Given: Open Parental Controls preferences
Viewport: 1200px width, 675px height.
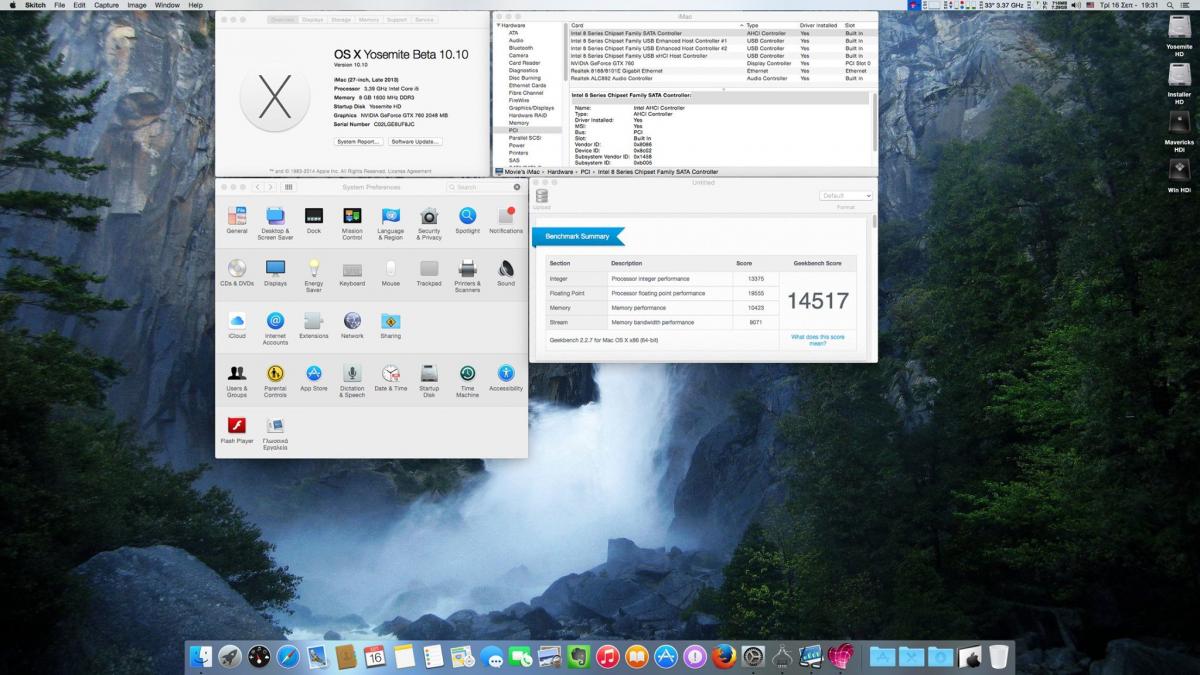Looking at the screenshot, I should [275, 380].
